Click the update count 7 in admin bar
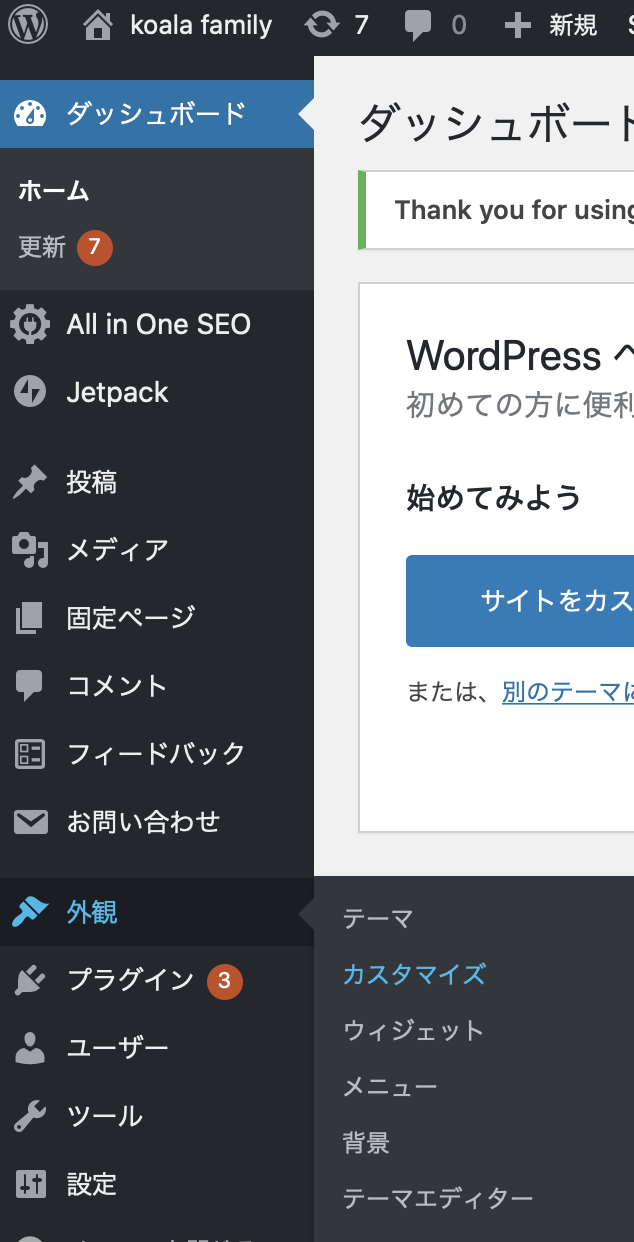The width and height of the screenshot is (634, 1242). pos(361,26)
